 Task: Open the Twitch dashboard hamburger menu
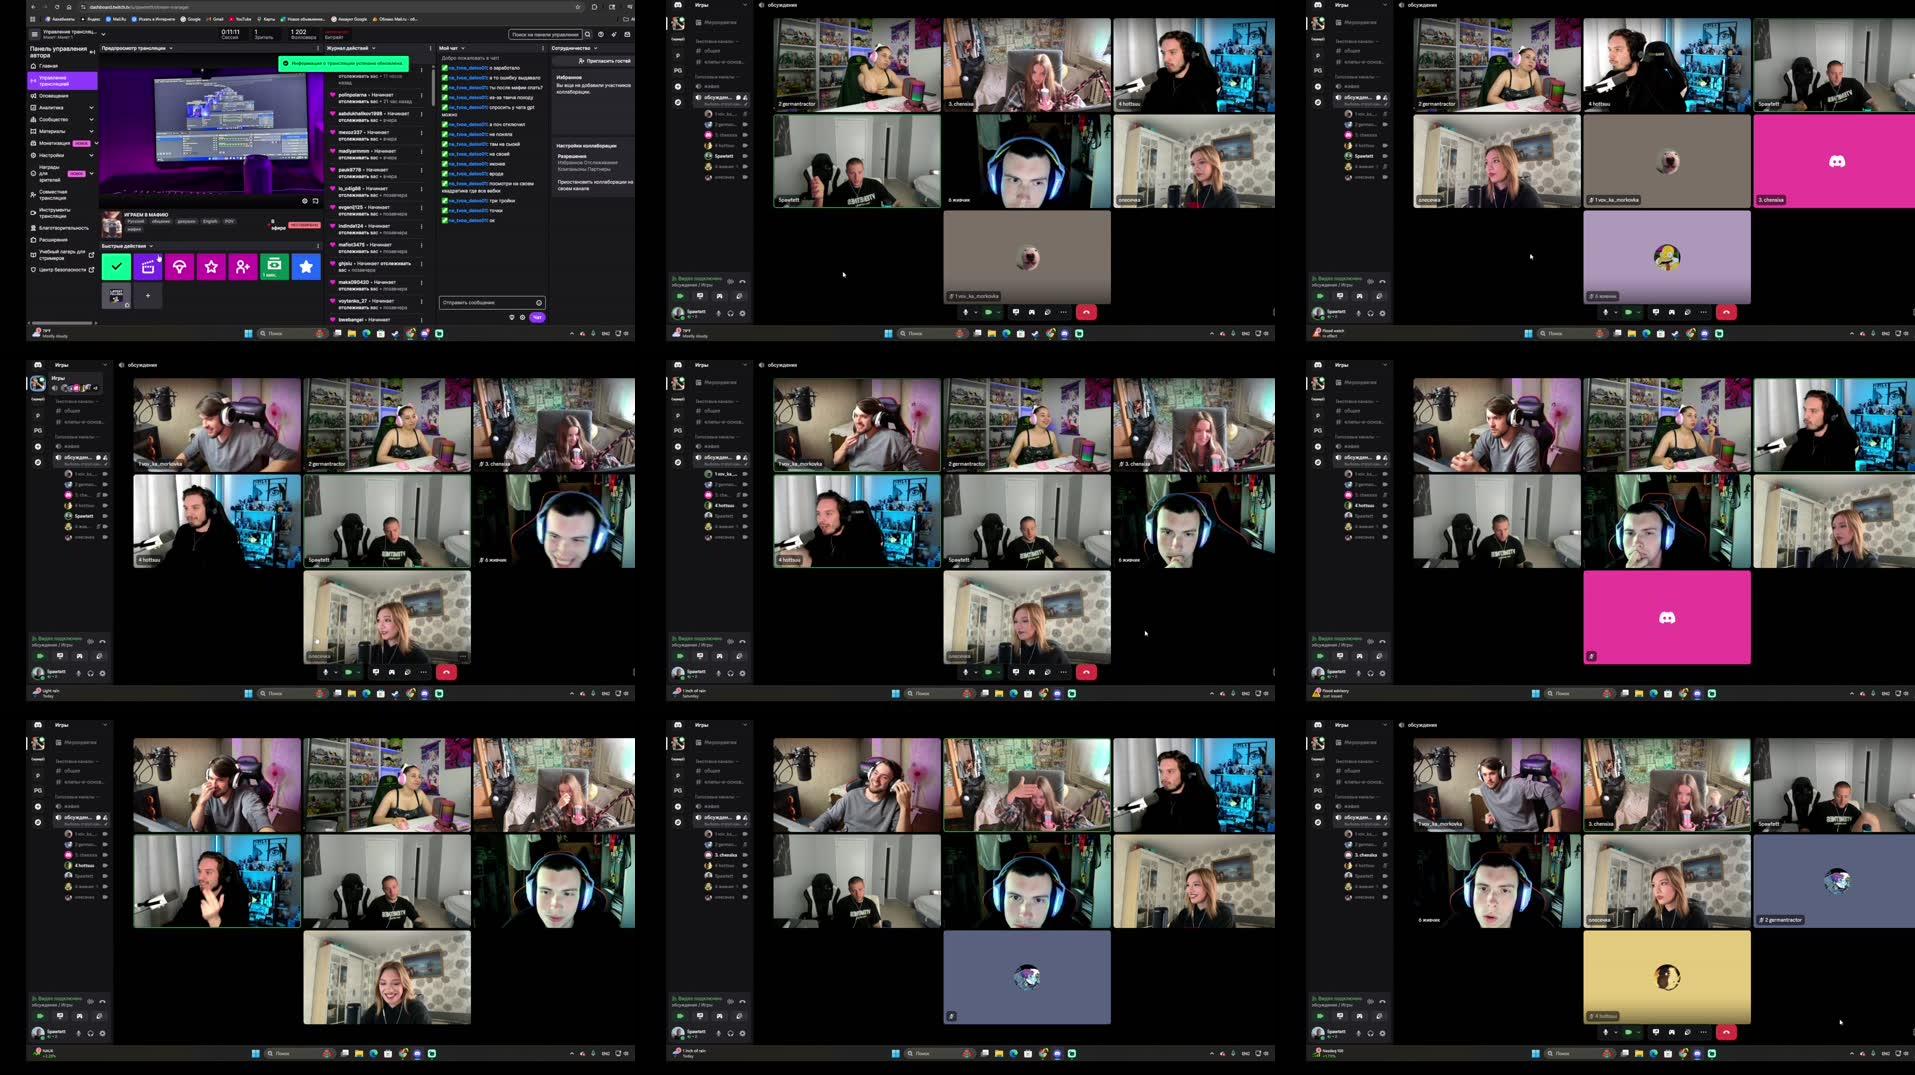(34, 34)
